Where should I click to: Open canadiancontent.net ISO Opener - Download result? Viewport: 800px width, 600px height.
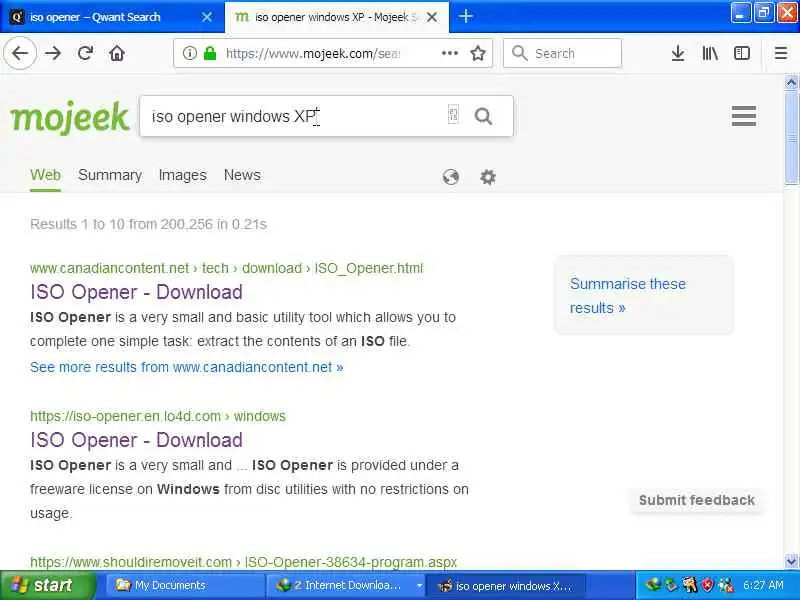coord(136,292)
